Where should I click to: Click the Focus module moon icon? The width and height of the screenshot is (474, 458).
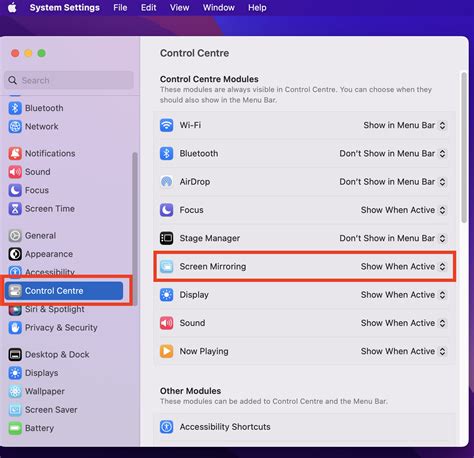166,210
